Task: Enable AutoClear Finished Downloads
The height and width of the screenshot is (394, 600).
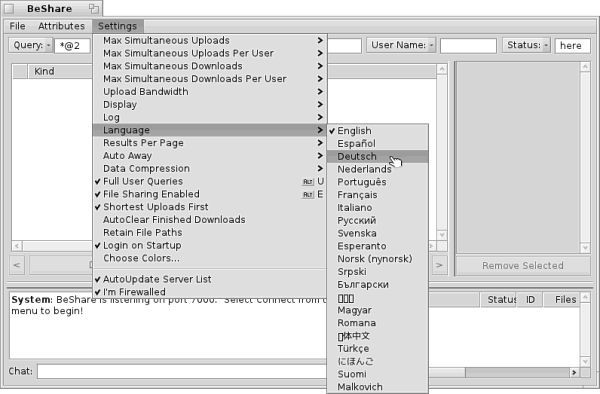Action: [x=210, y=220]
